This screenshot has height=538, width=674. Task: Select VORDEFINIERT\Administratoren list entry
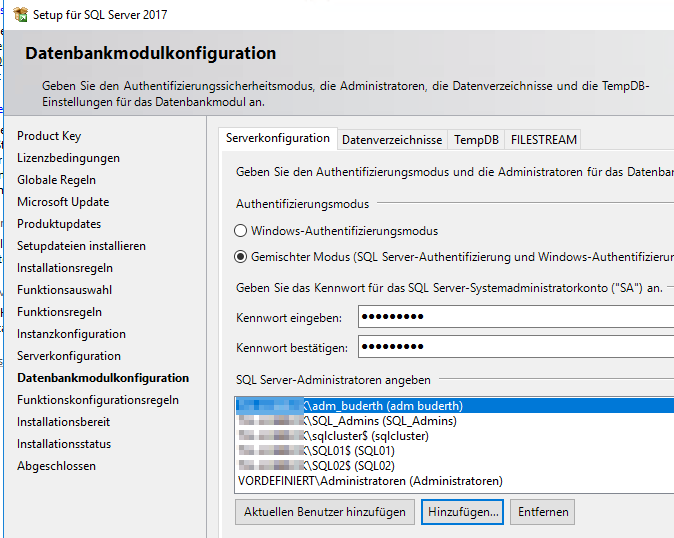click(455, 481)
